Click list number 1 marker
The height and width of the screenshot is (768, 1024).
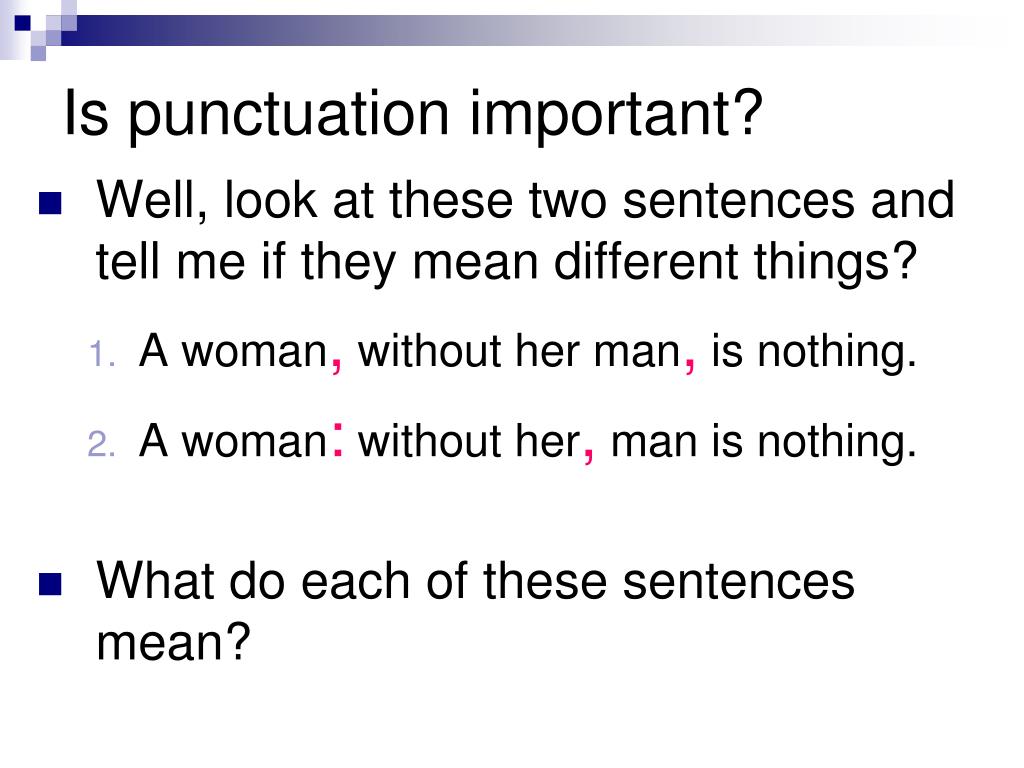tap(103, 355)
